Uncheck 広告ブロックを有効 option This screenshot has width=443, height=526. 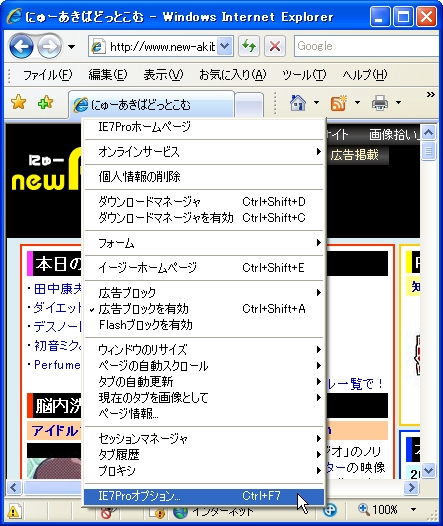204,309
